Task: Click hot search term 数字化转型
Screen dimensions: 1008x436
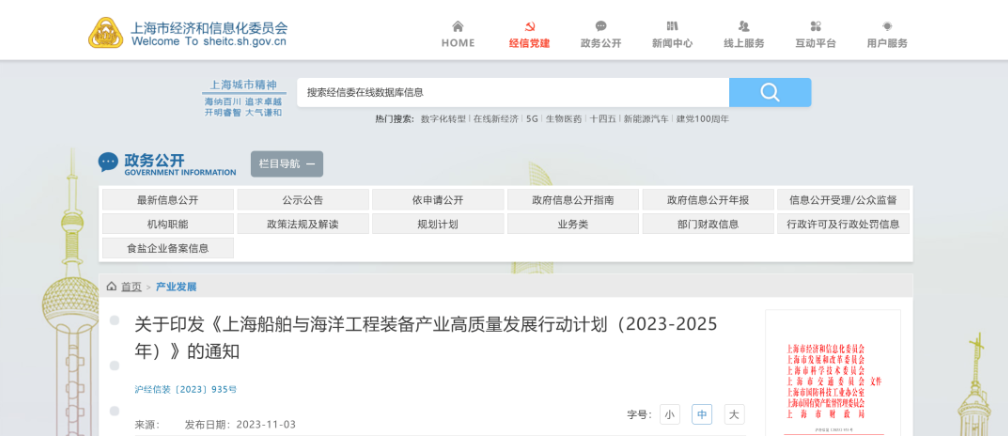Action: tap(443, 119)
